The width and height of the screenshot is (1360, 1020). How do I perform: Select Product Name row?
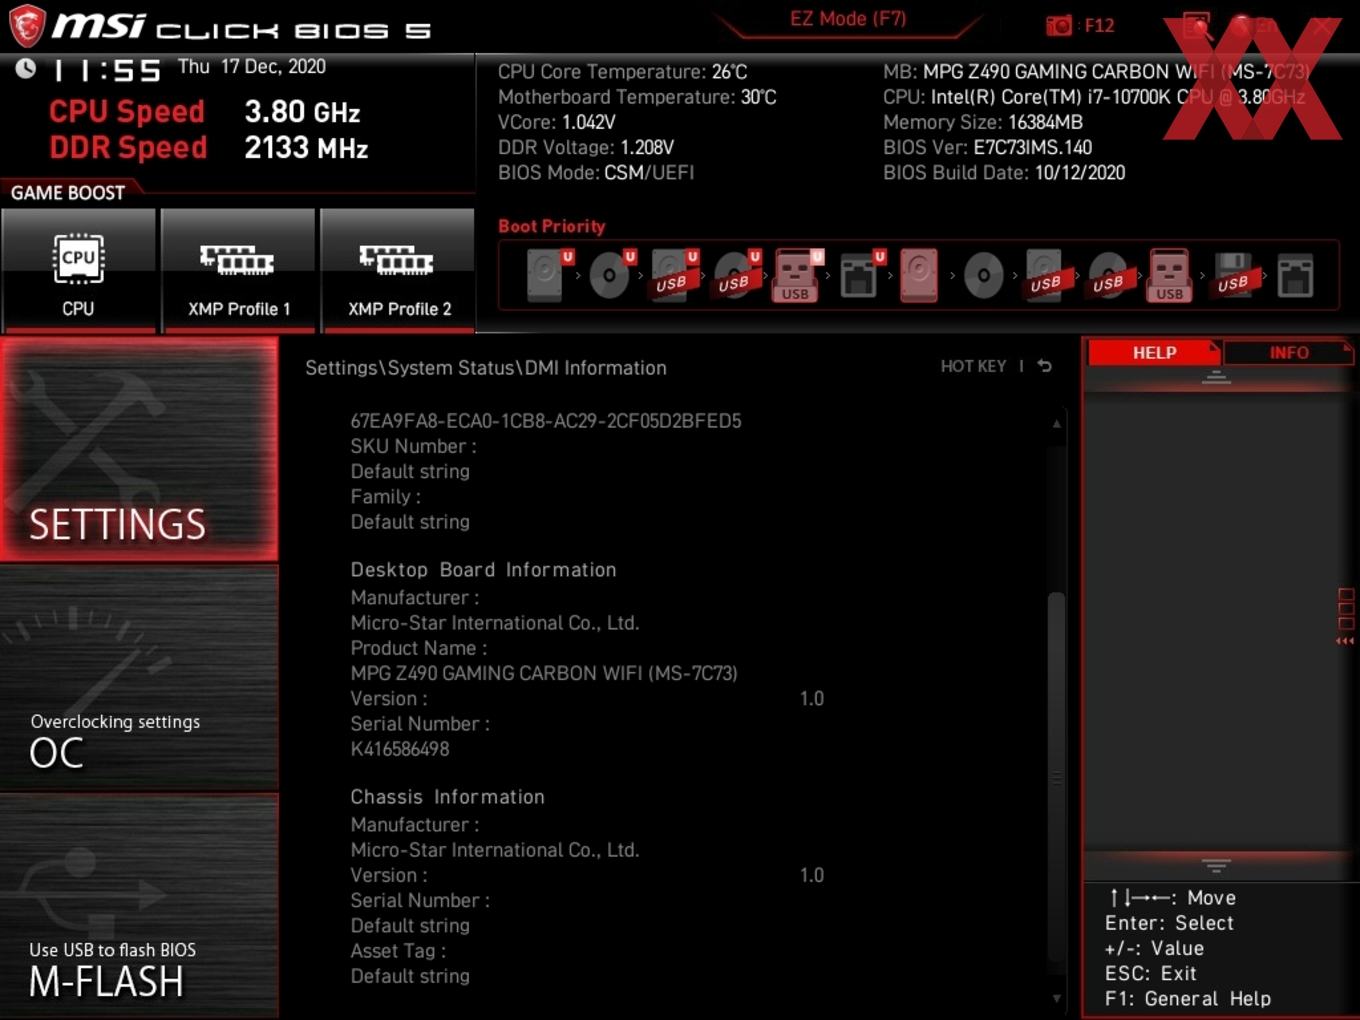pyautogui.click(x=419, y=648)
